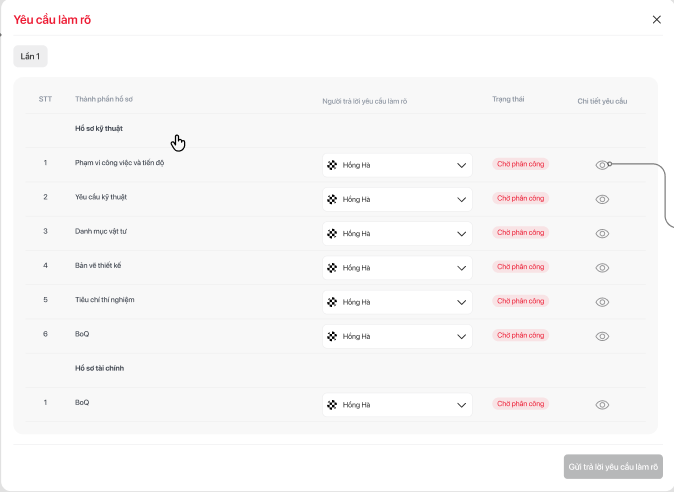This screenshot has width=674, height=492.
Task: Click eye icon for Yêu cầu kỹ thuật row
Action: (602, 199)
